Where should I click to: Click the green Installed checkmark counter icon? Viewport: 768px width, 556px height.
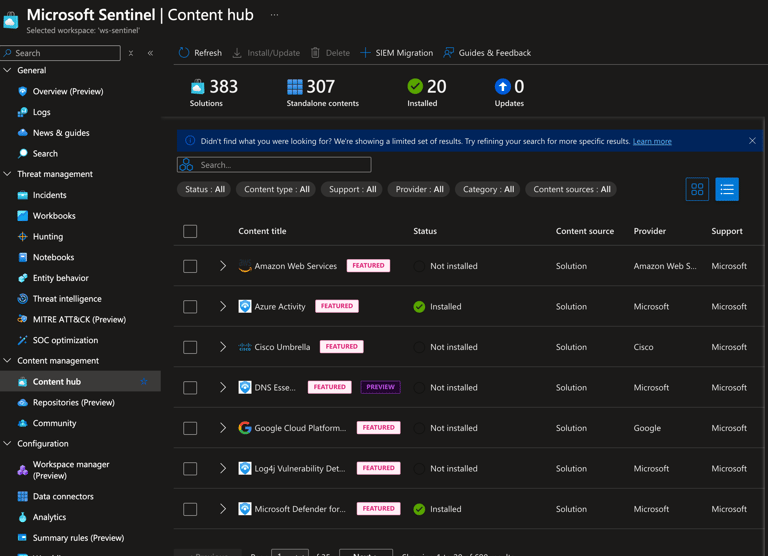tap(415, 86)
